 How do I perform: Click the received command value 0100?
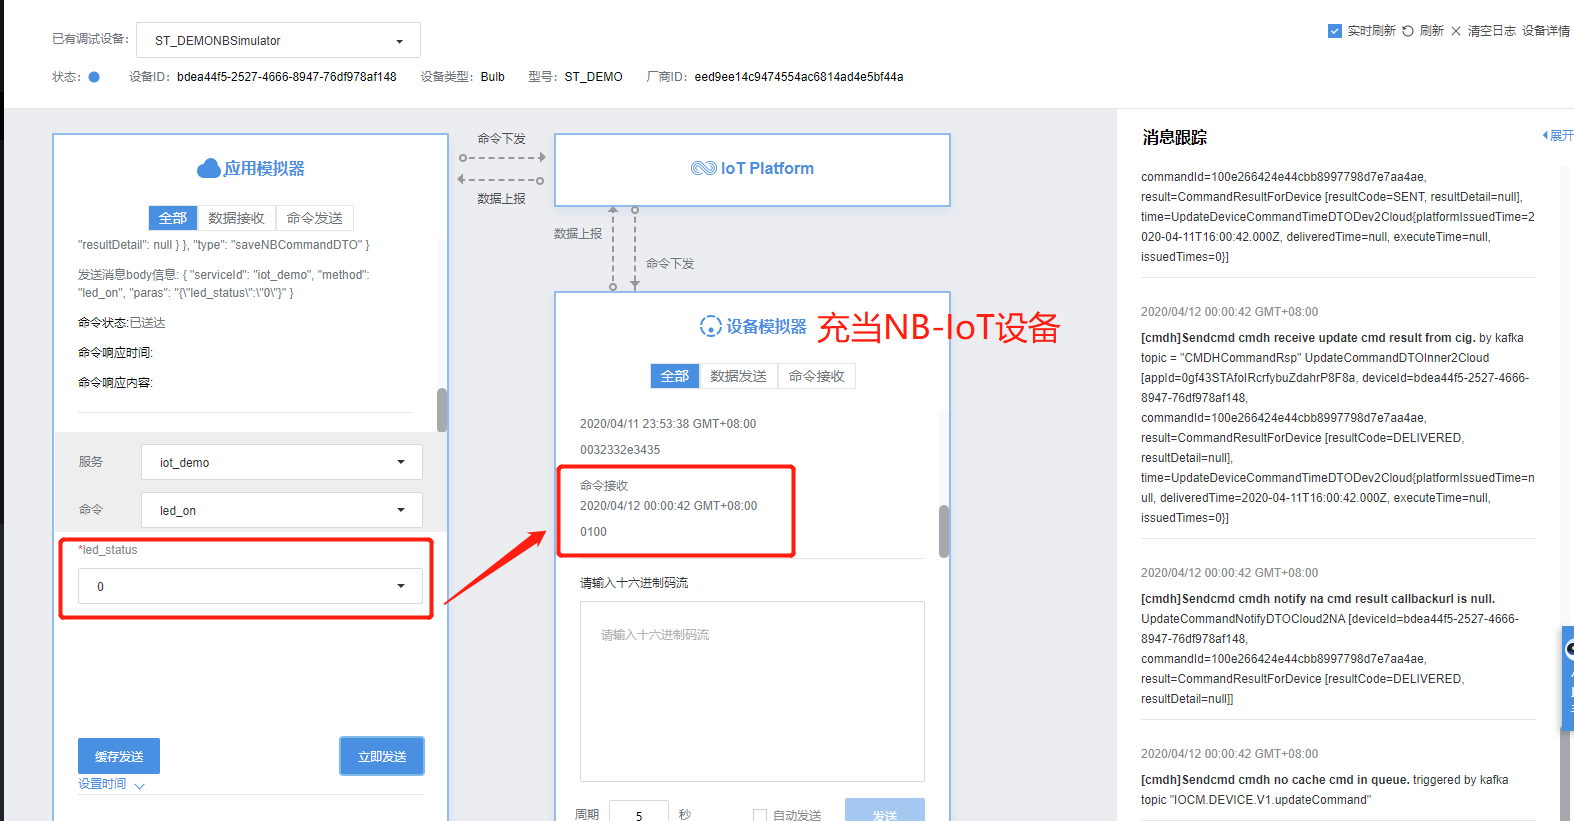point(593,532)
